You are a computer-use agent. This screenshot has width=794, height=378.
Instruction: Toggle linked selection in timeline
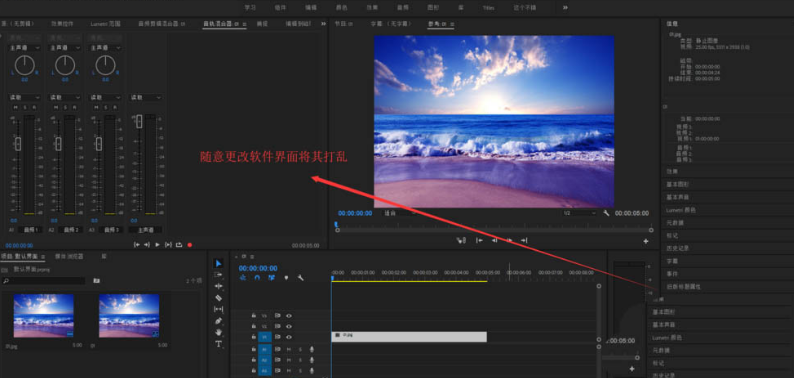[x=271, y=278]
